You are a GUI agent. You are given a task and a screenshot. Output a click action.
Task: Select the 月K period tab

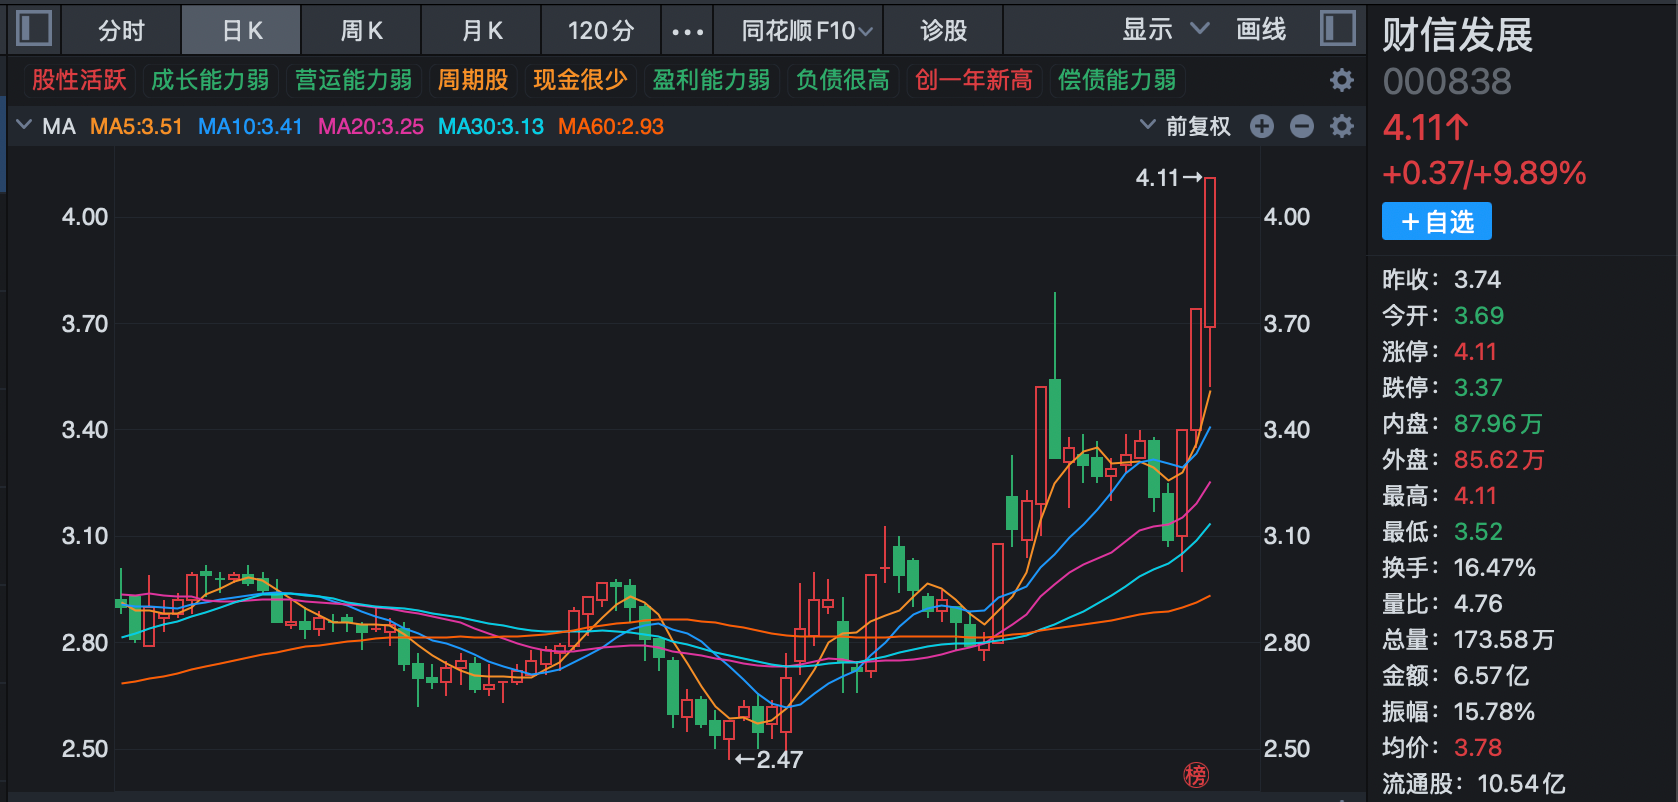pyautogui.click(x=481, y=31)
